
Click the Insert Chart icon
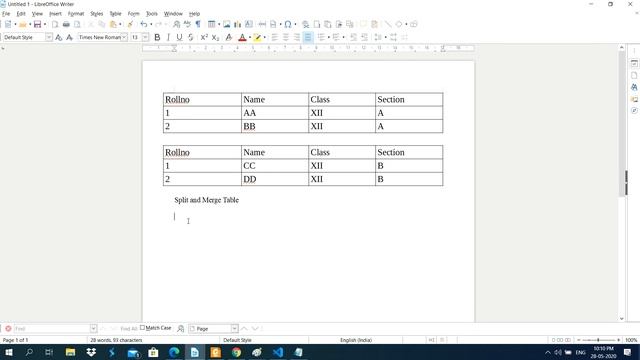pyautogui.click(x=238, y=24)
